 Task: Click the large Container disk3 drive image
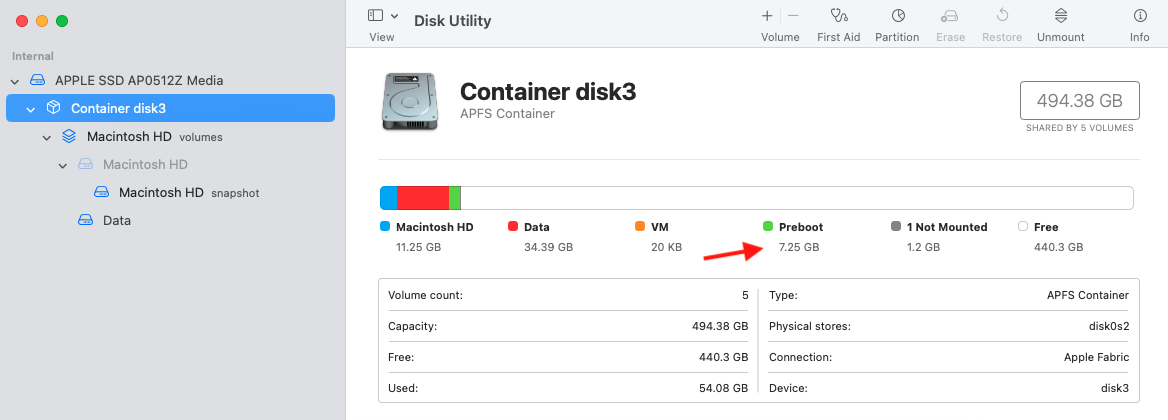coord(408,104)
